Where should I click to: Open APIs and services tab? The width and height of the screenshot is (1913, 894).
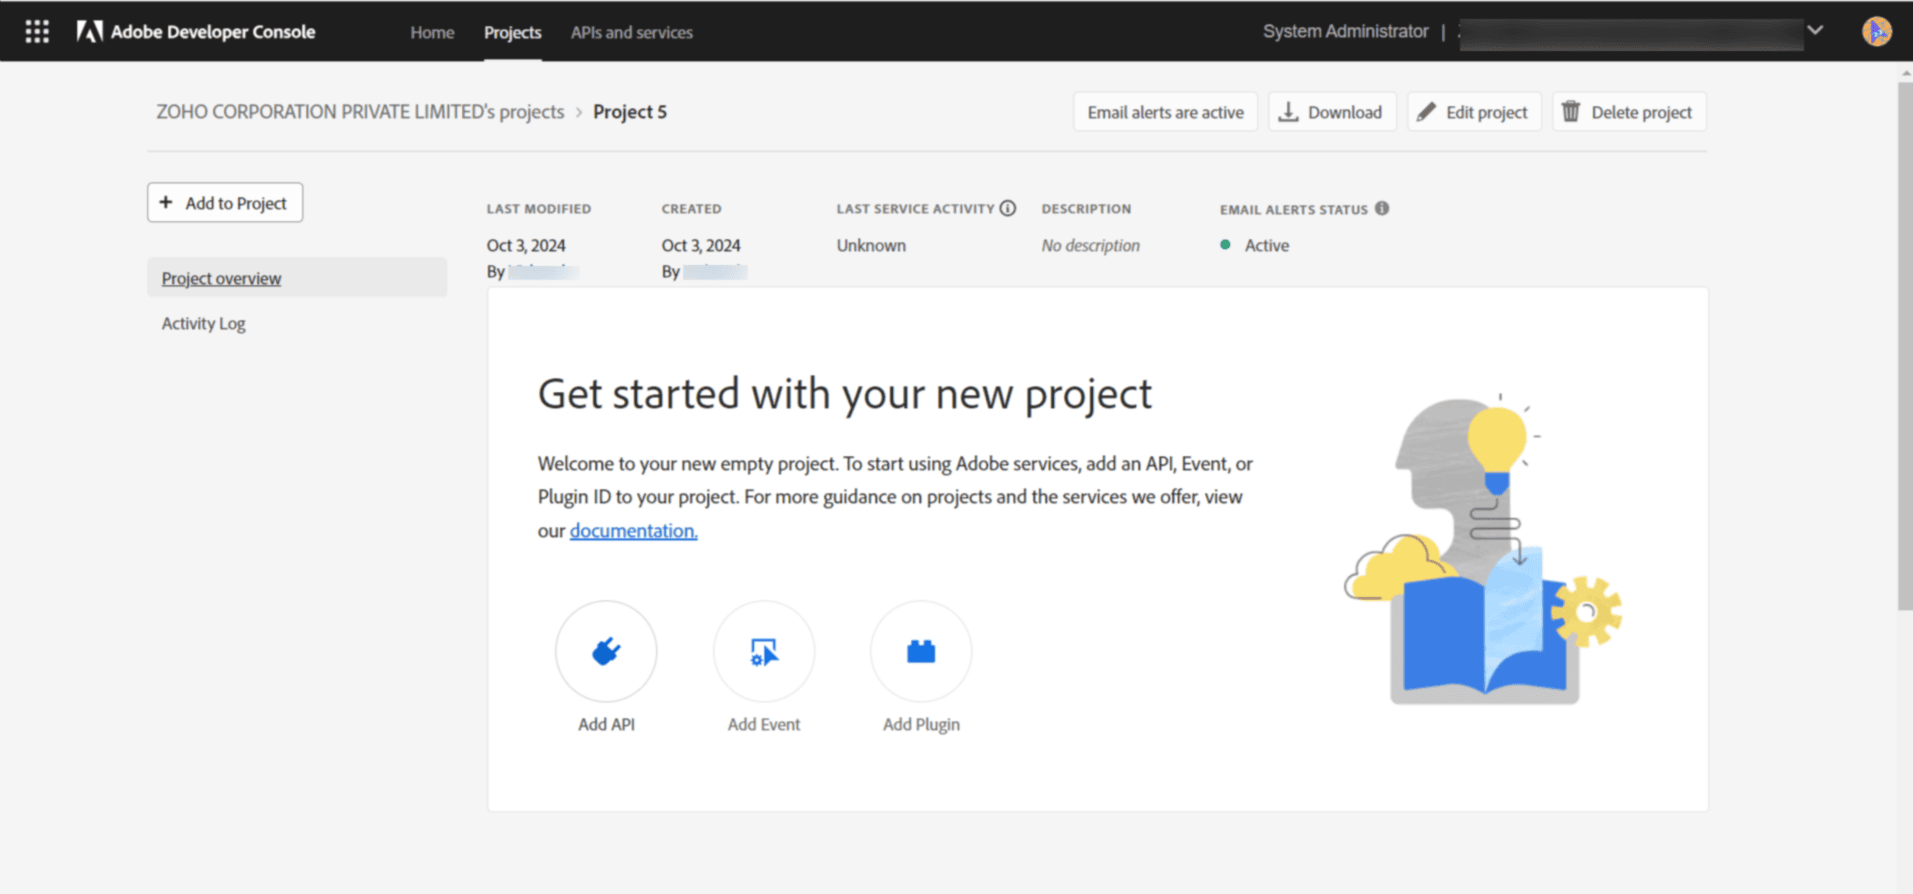[631, 32]
